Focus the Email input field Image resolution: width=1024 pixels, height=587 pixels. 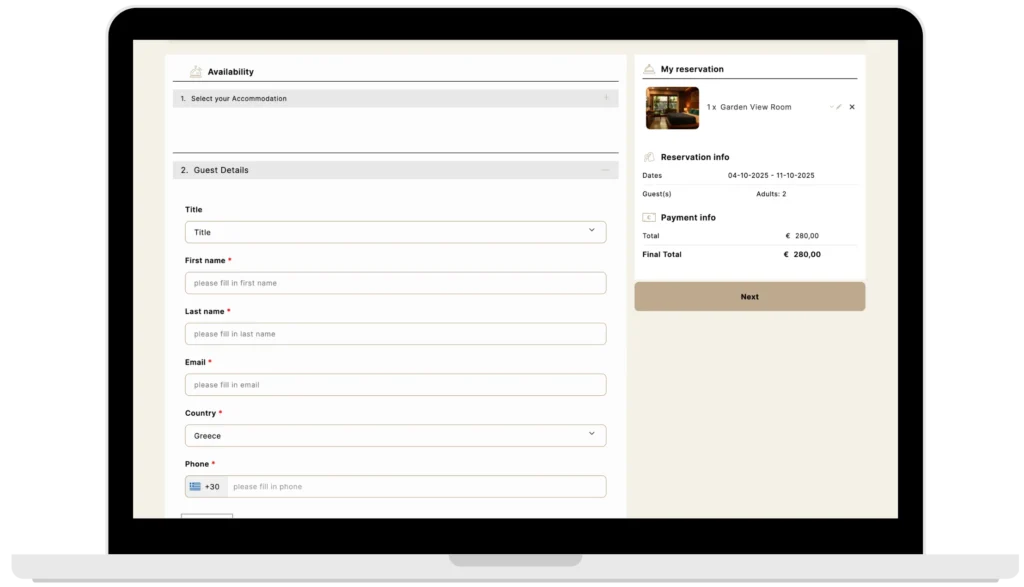[x=395, y=385]
